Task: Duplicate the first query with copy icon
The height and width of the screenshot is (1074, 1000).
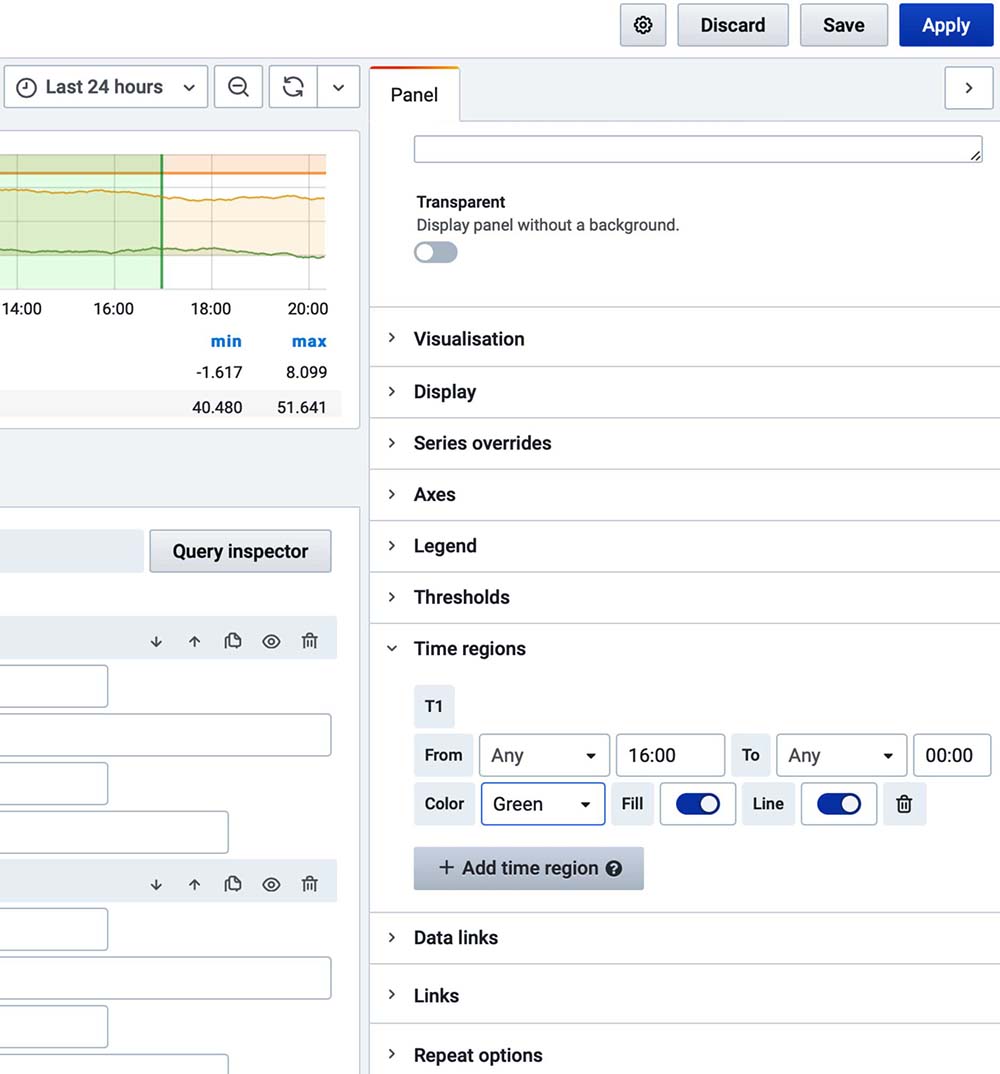Action: pos(233,642)
